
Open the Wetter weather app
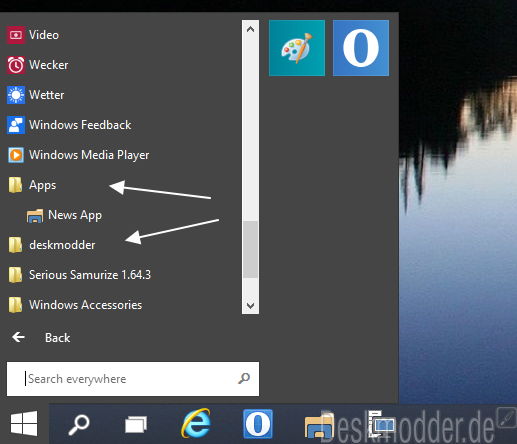(35, 95)
